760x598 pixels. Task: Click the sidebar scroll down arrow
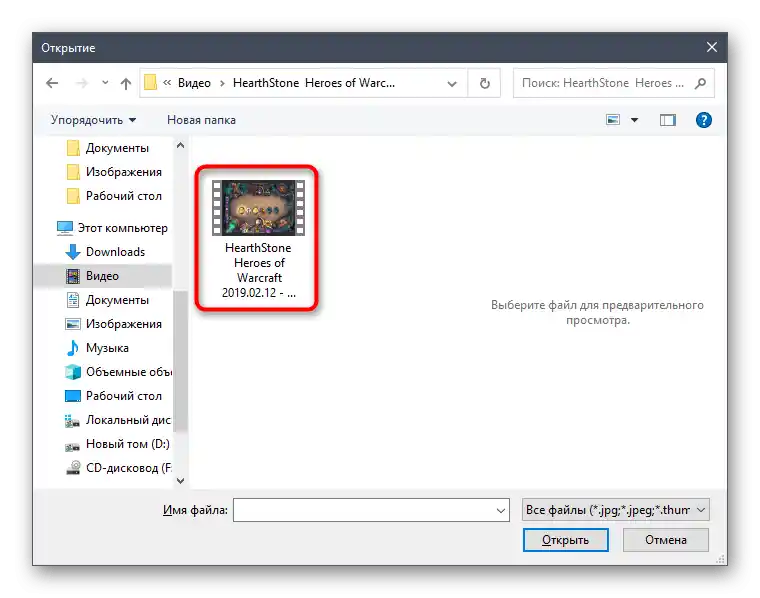180,480
